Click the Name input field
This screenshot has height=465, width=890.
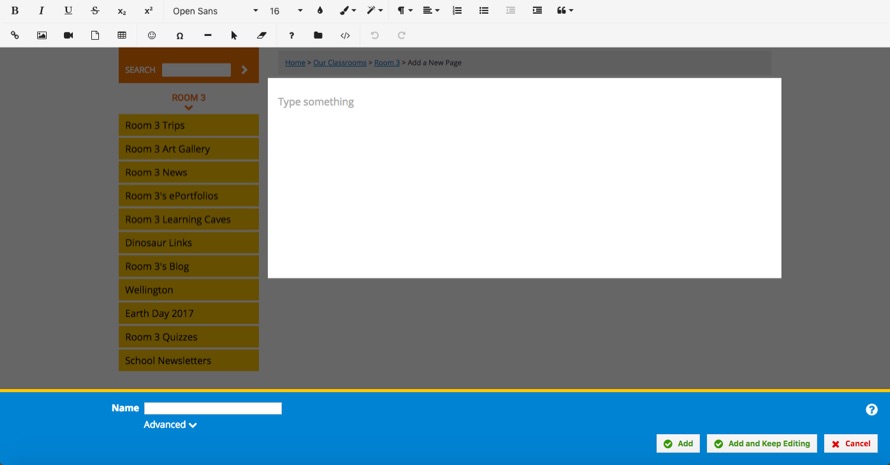[x=213, y=408]
